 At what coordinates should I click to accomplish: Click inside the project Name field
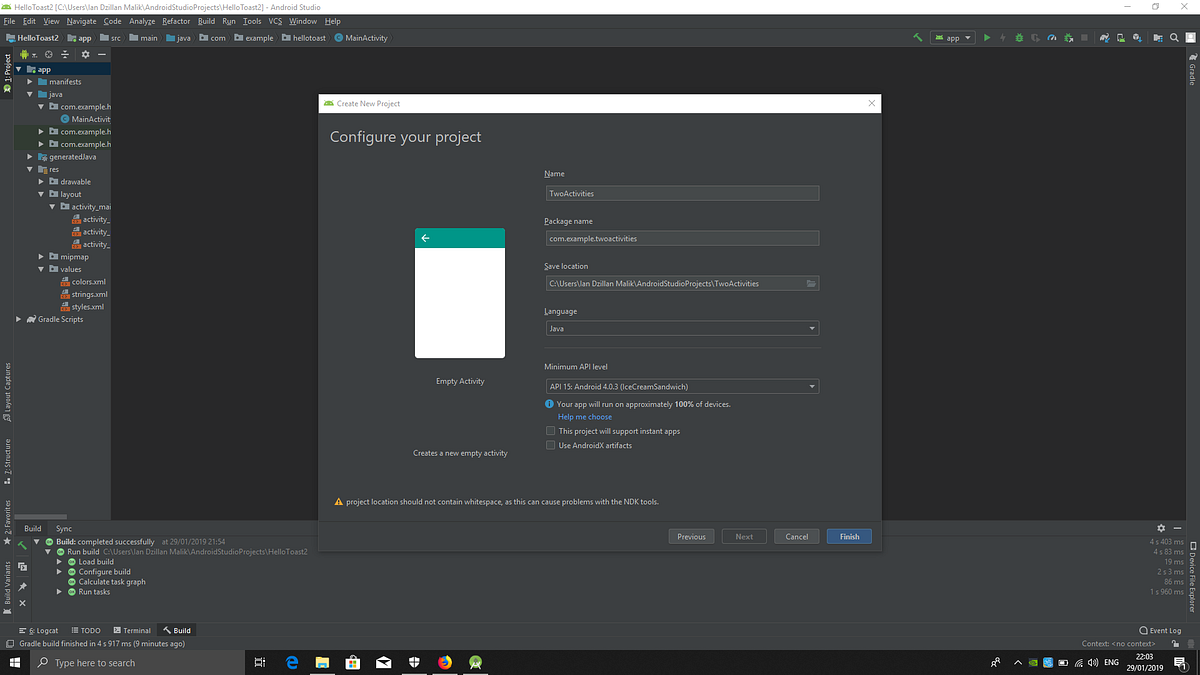(x=682, y=192)
